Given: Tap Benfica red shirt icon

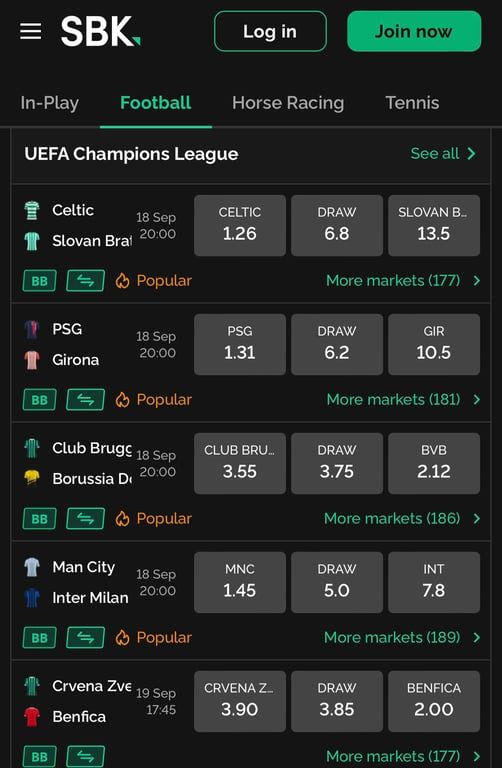Looking at the screenshot, I should click(32, 717).
